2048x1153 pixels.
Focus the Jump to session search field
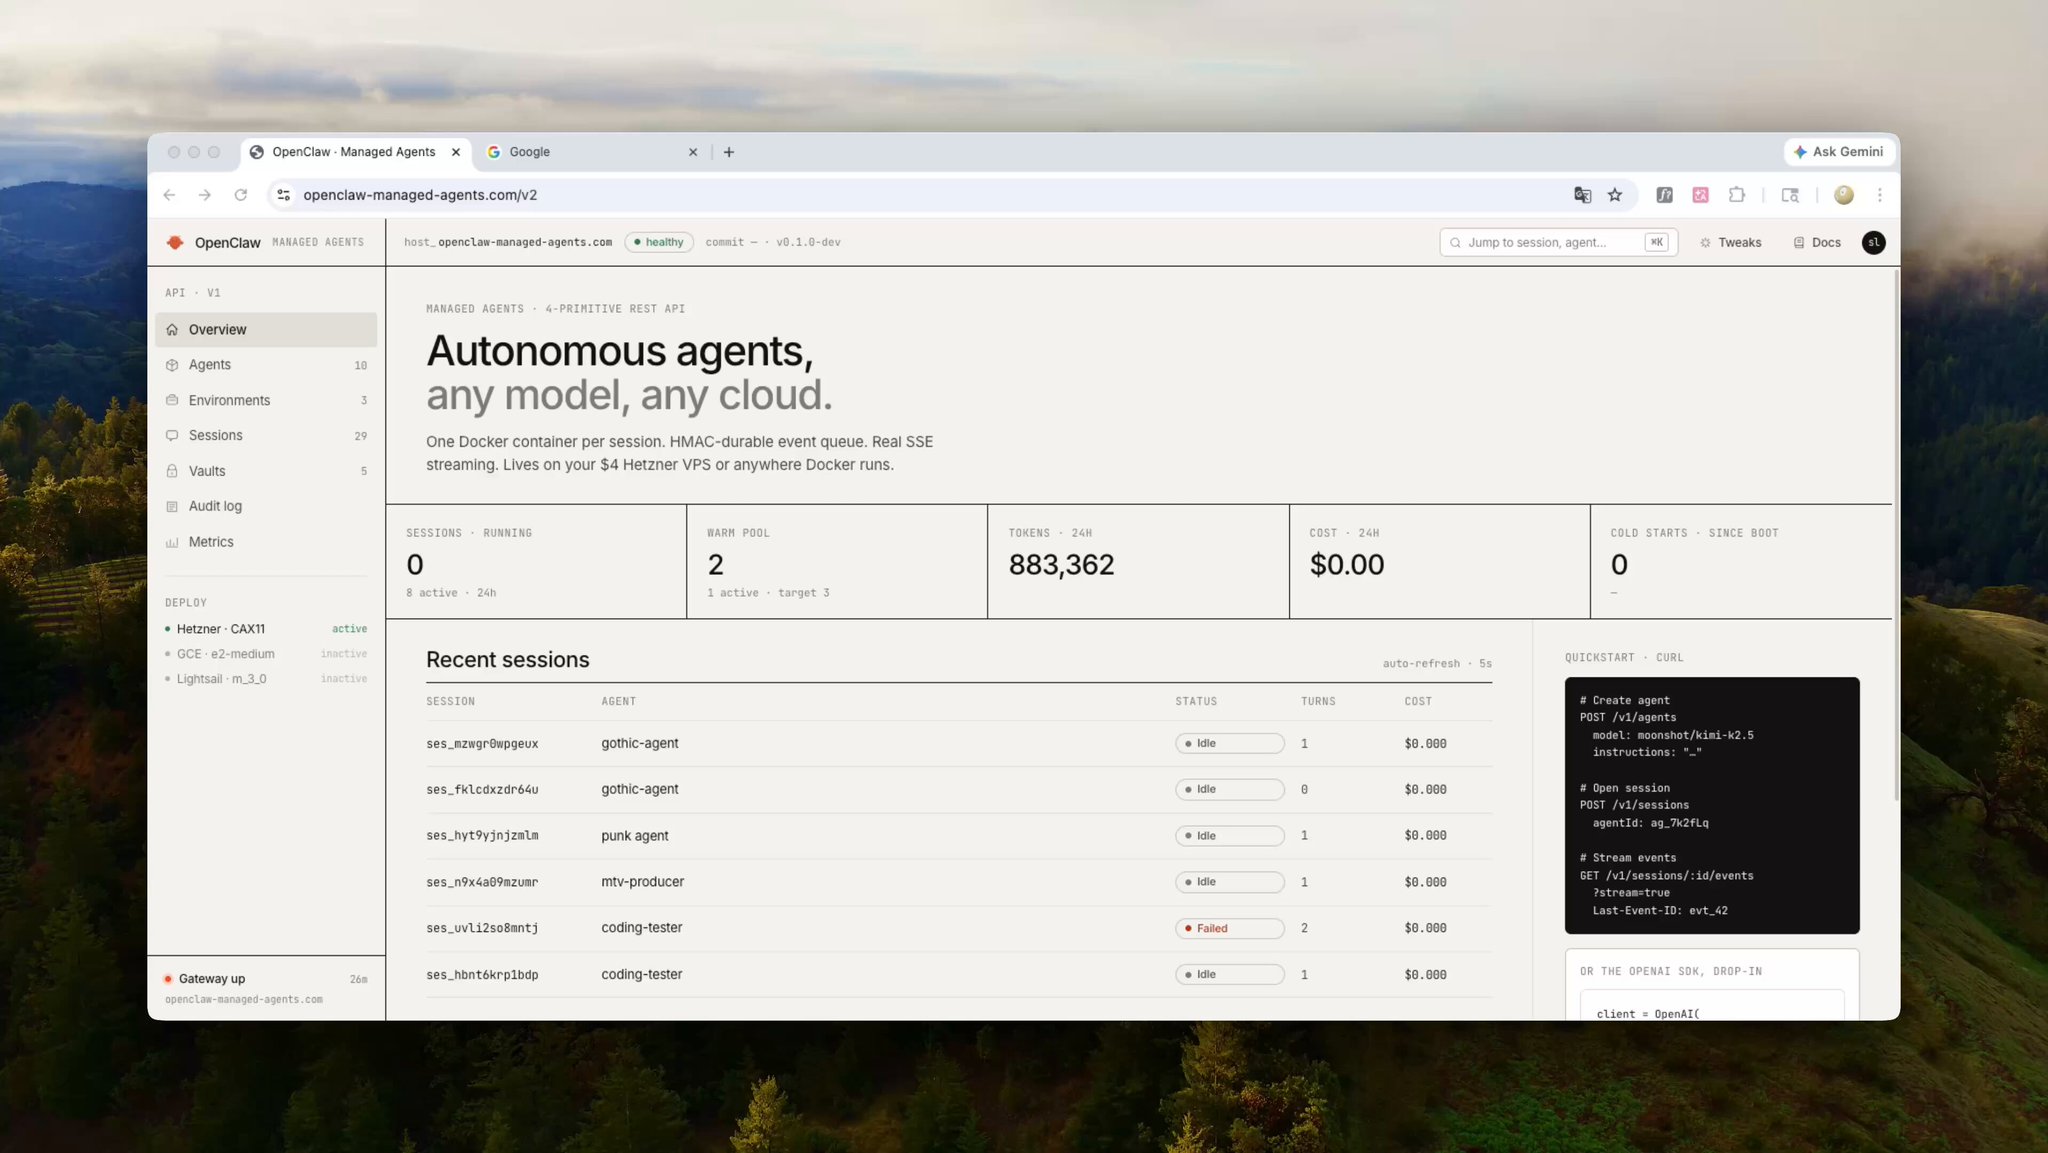click(x=1558, y=242)
